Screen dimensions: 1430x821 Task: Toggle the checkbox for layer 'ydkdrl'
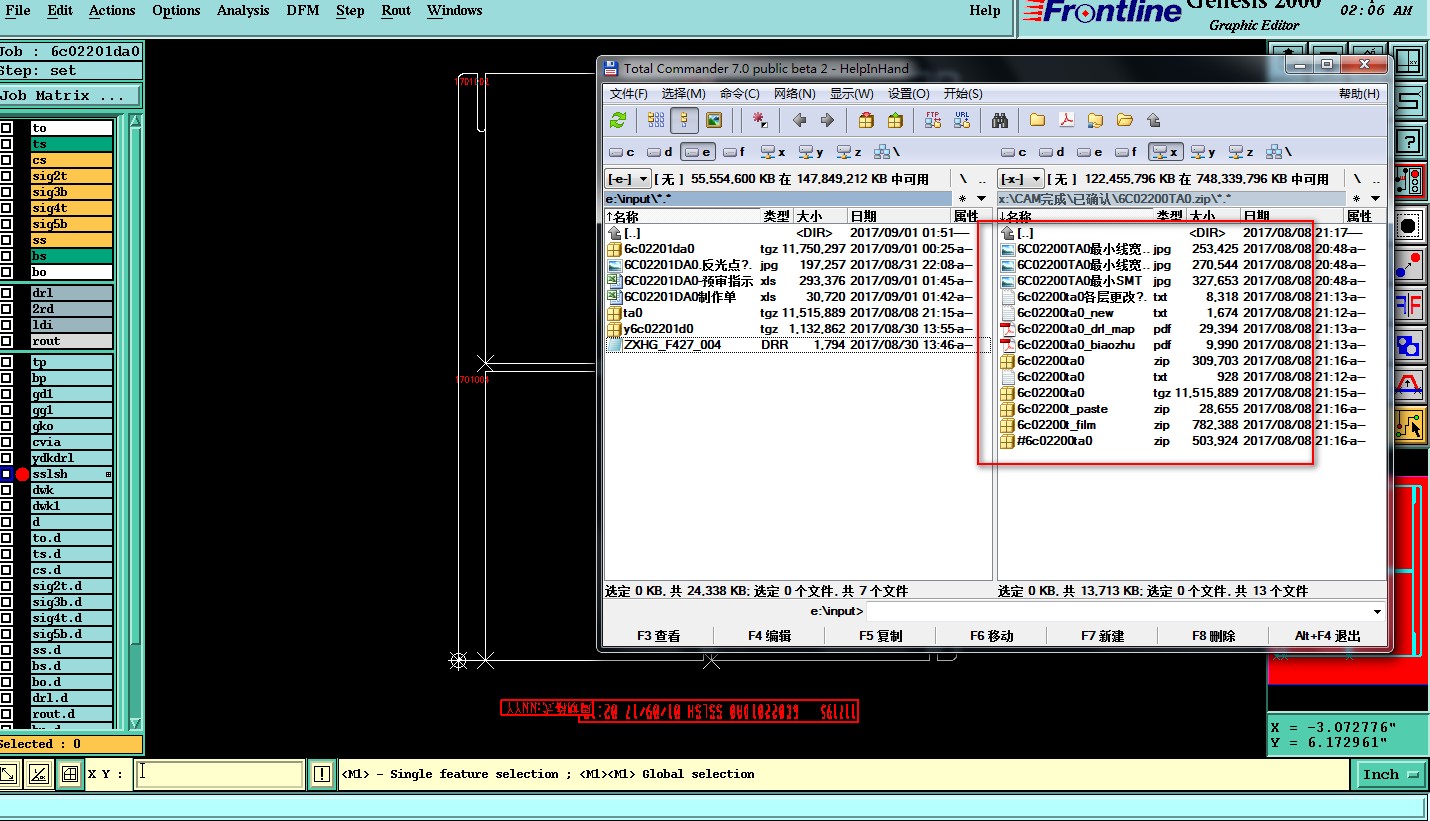coord(6,458)
